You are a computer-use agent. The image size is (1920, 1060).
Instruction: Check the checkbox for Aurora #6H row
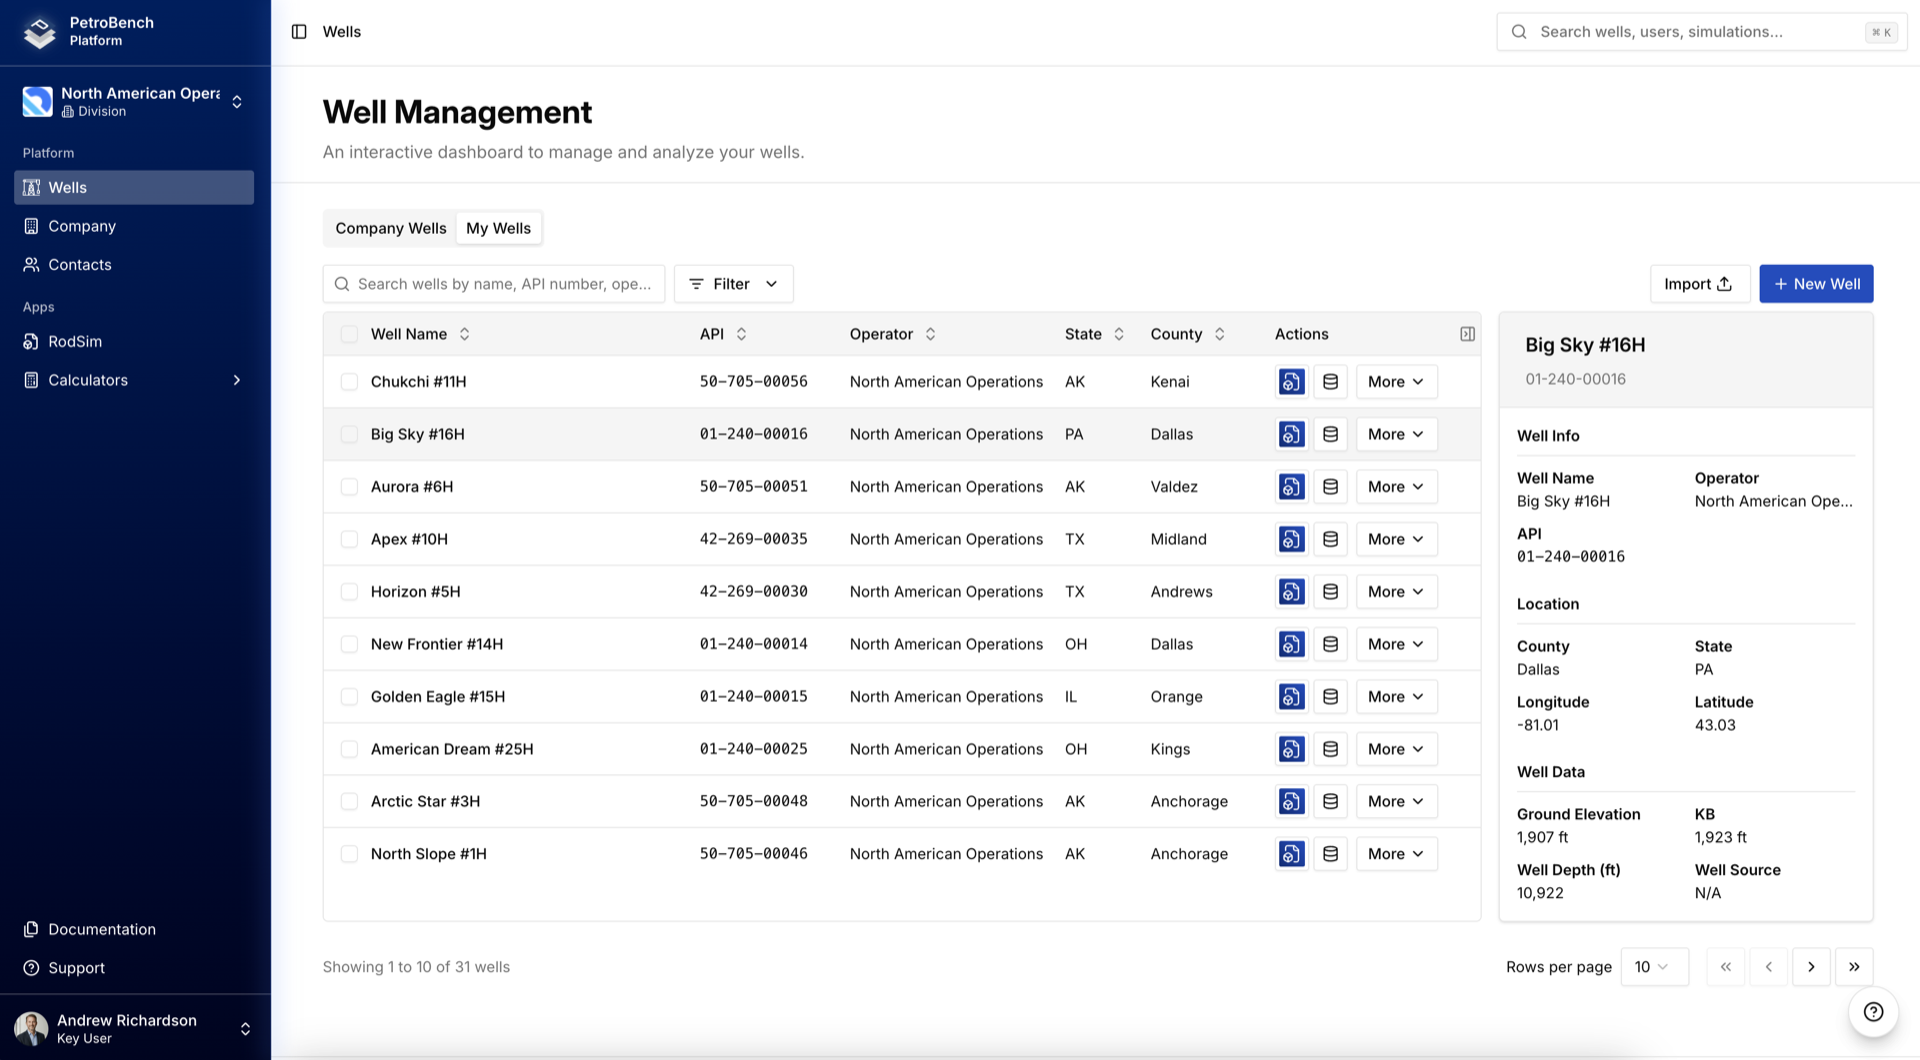coord(349,486)
